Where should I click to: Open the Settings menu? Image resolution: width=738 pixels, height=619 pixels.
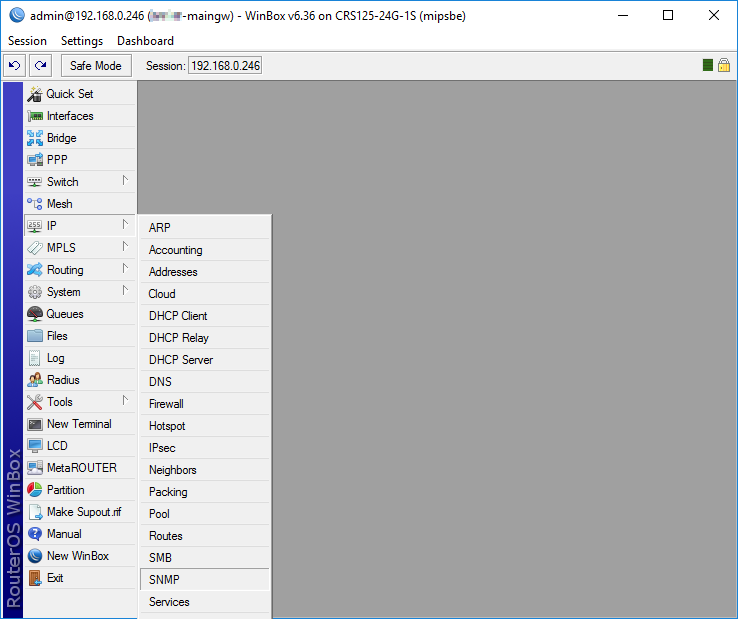pos(82,41)
